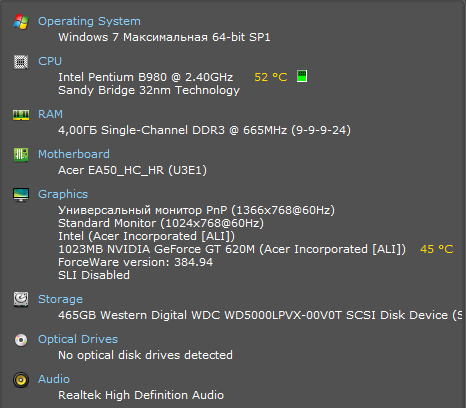Open the Motherboard section heading
The height and width of the screenshot is (408, 466).
[74, 154]
